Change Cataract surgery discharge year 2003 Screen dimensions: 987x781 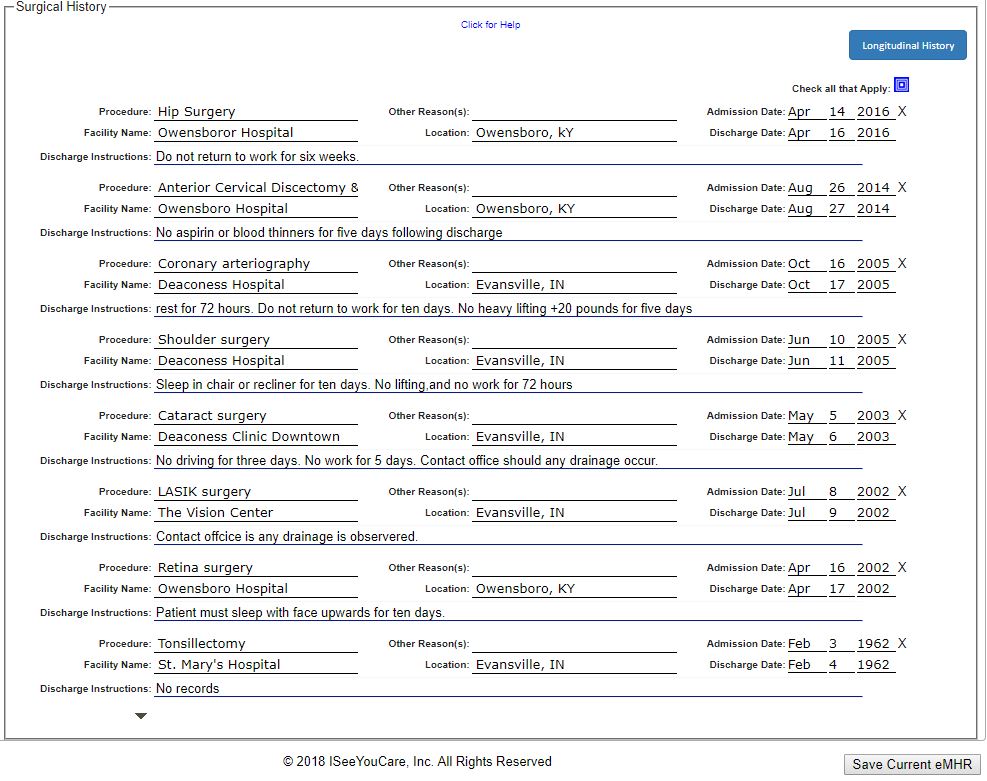click(875, 437)
